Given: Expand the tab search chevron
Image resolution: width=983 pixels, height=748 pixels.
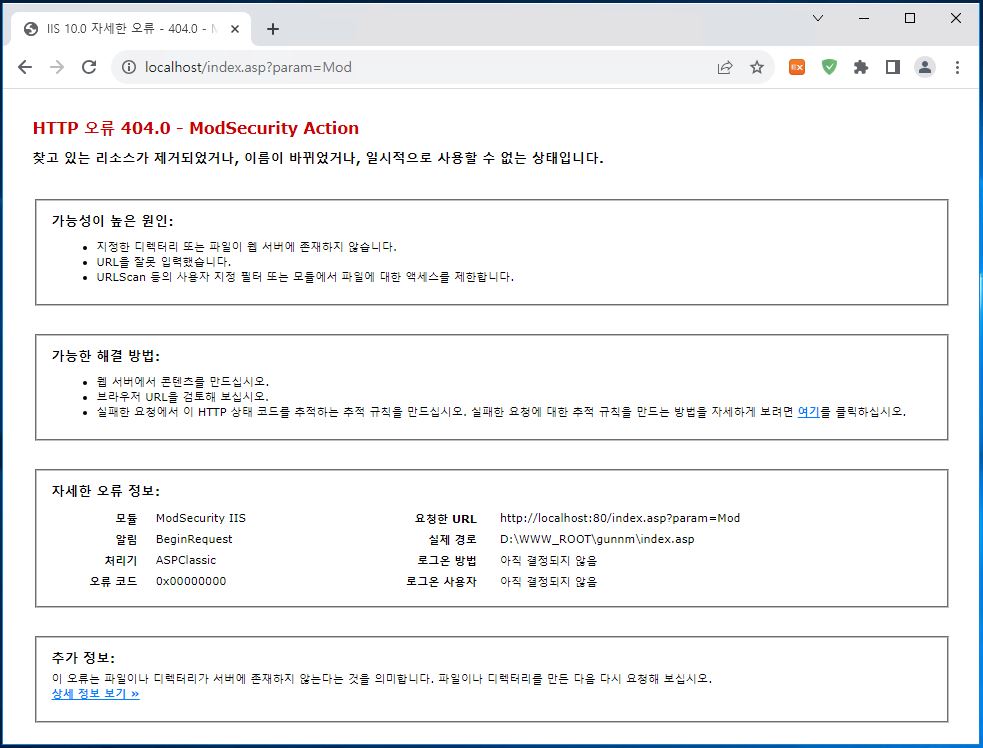Looking at the screenshot, I should 817,18.
